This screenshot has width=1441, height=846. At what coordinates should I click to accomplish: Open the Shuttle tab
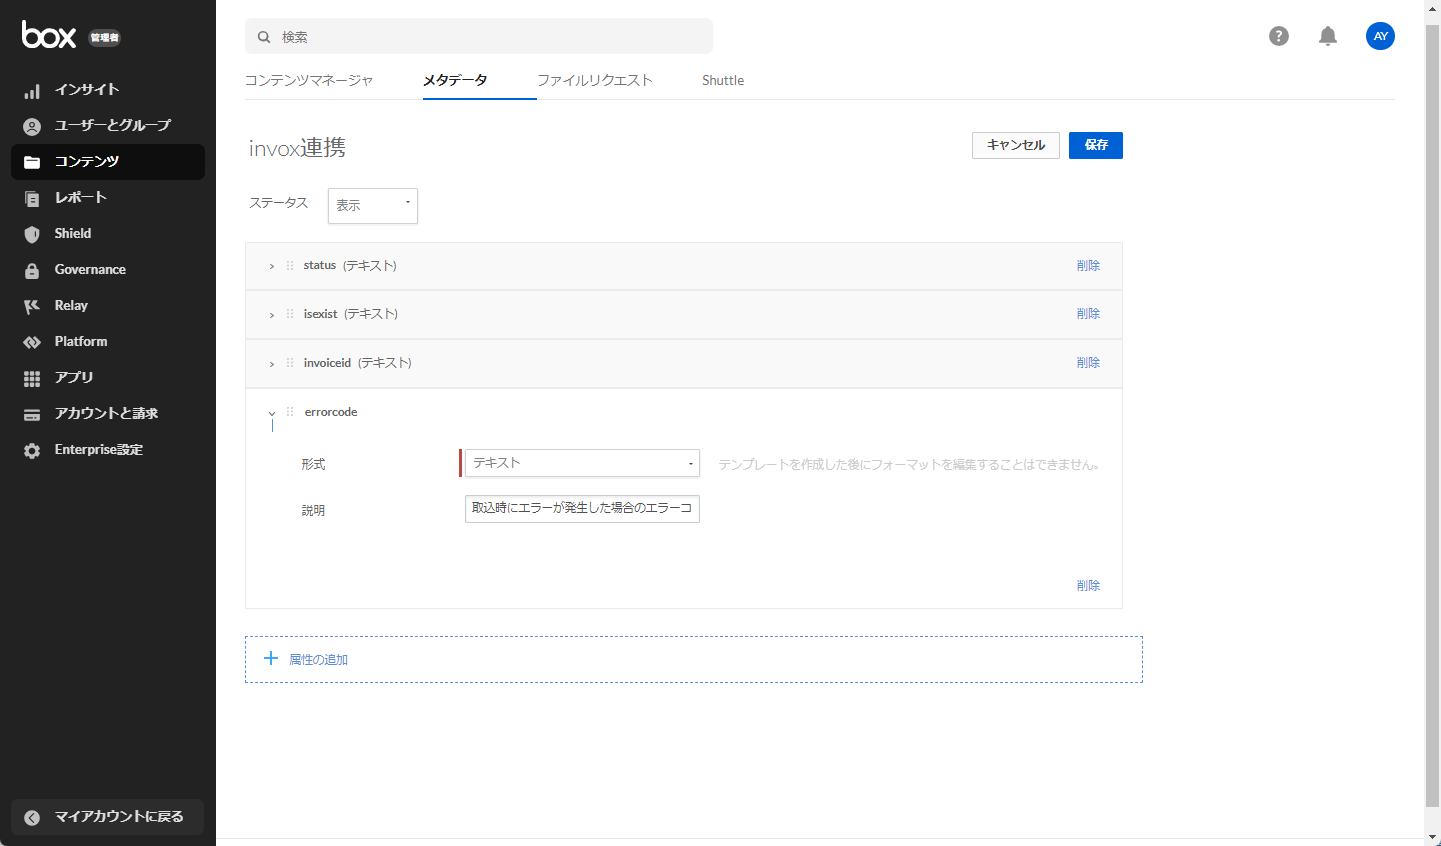pyautogui.click(x=722, y=80)
